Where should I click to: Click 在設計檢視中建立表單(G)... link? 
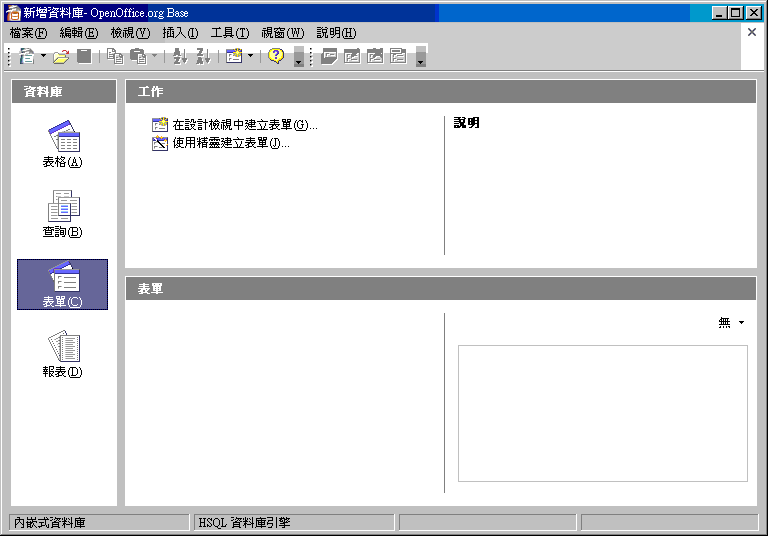point(245,125)
